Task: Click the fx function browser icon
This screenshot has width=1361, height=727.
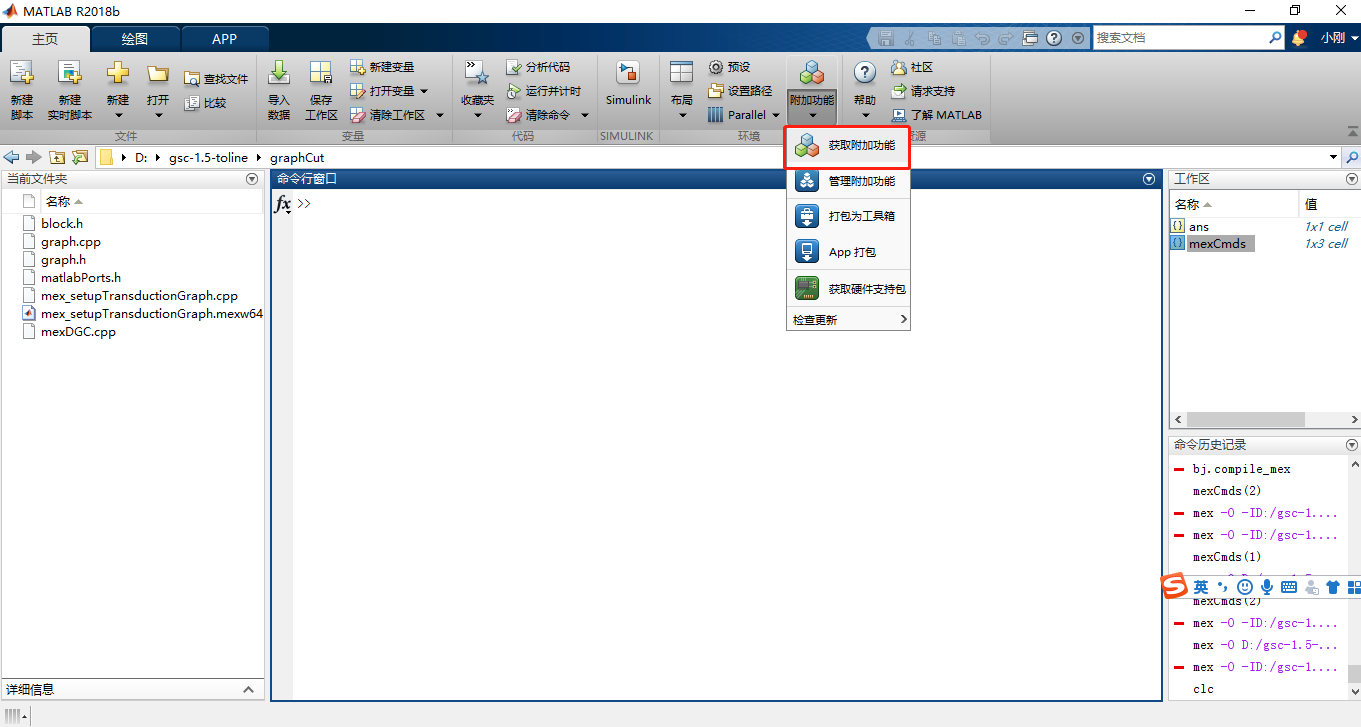Action: [283, 204]
